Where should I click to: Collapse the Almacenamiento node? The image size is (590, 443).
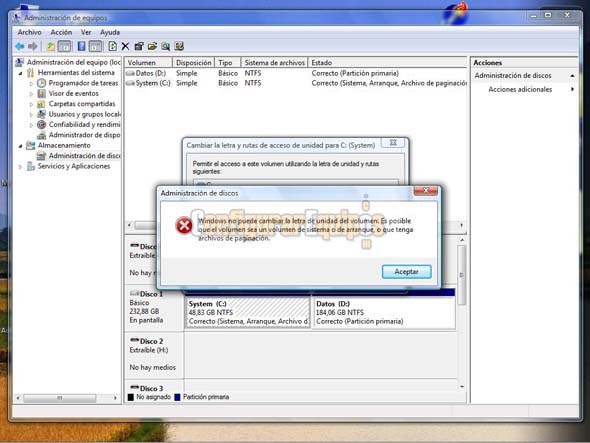(20, 146)
